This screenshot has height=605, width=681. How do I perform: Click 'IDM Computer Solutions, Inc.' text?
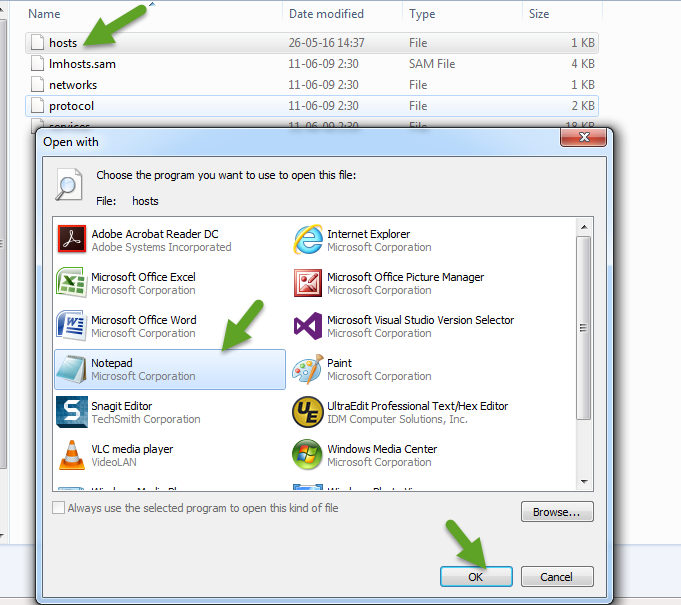397,419
